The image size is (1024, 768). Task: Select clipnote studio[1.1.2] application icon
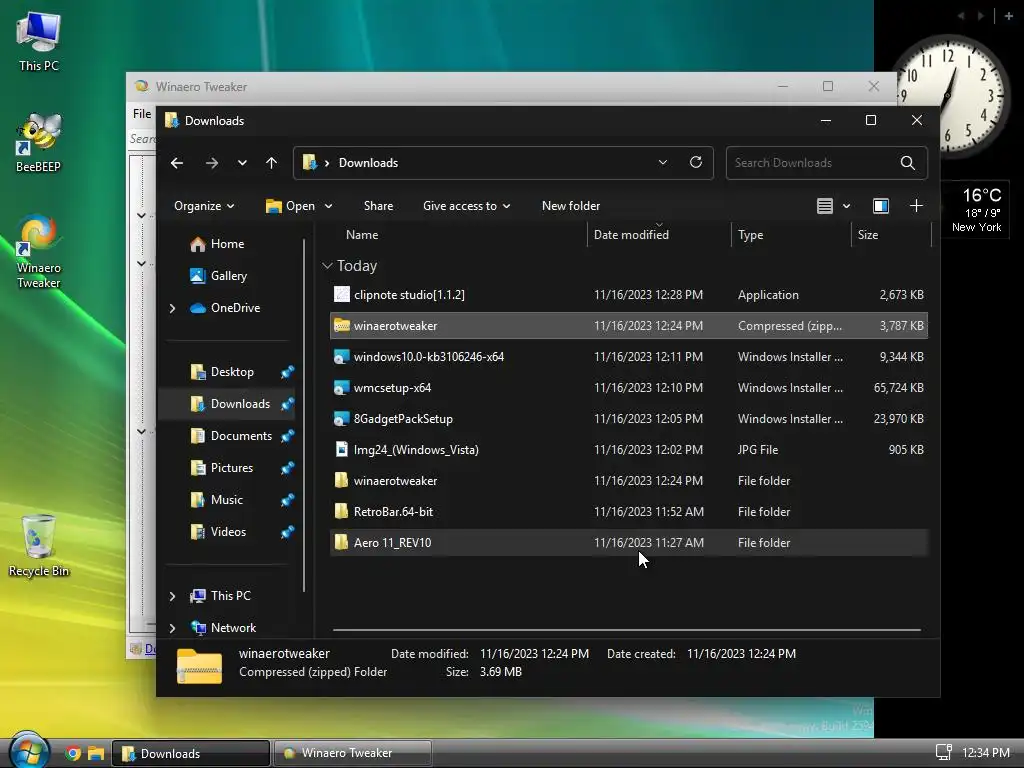[342, 295]
